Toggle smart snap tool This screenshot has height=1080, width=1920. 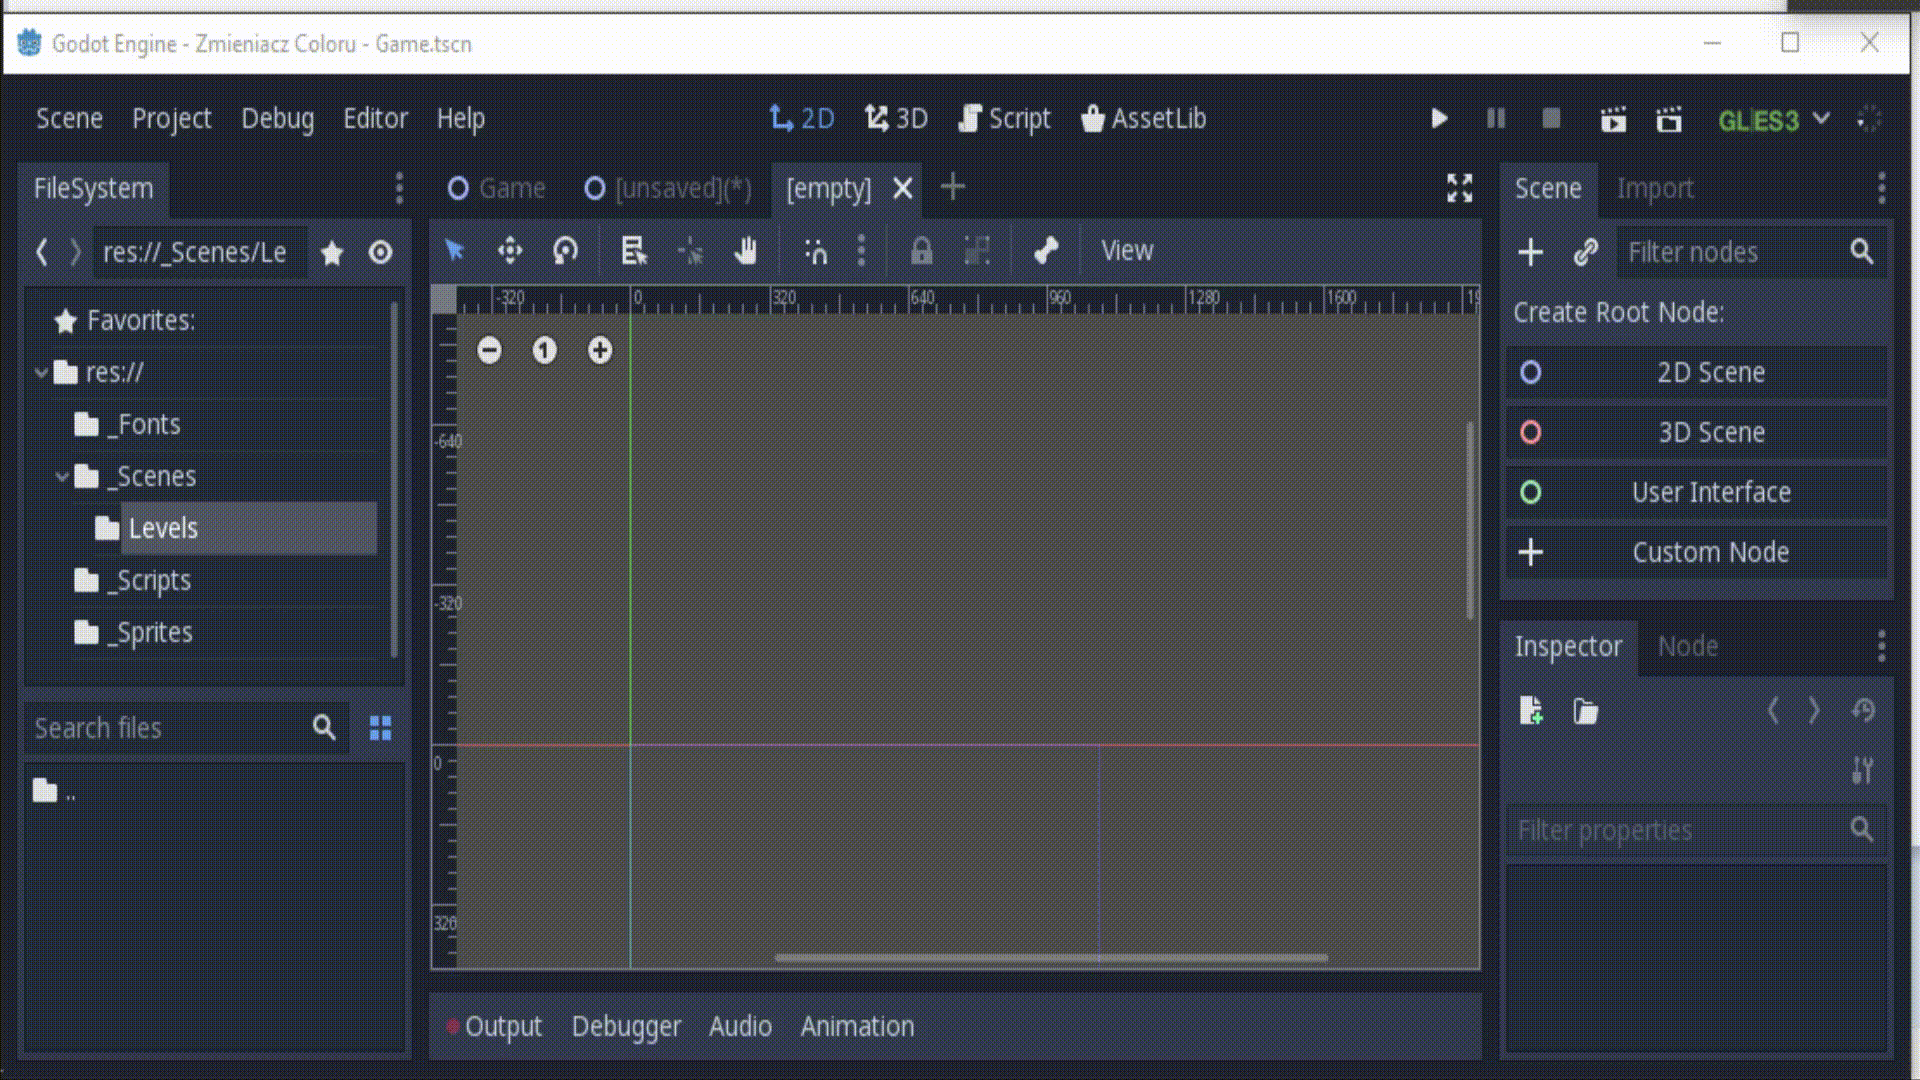coord(816,251)
